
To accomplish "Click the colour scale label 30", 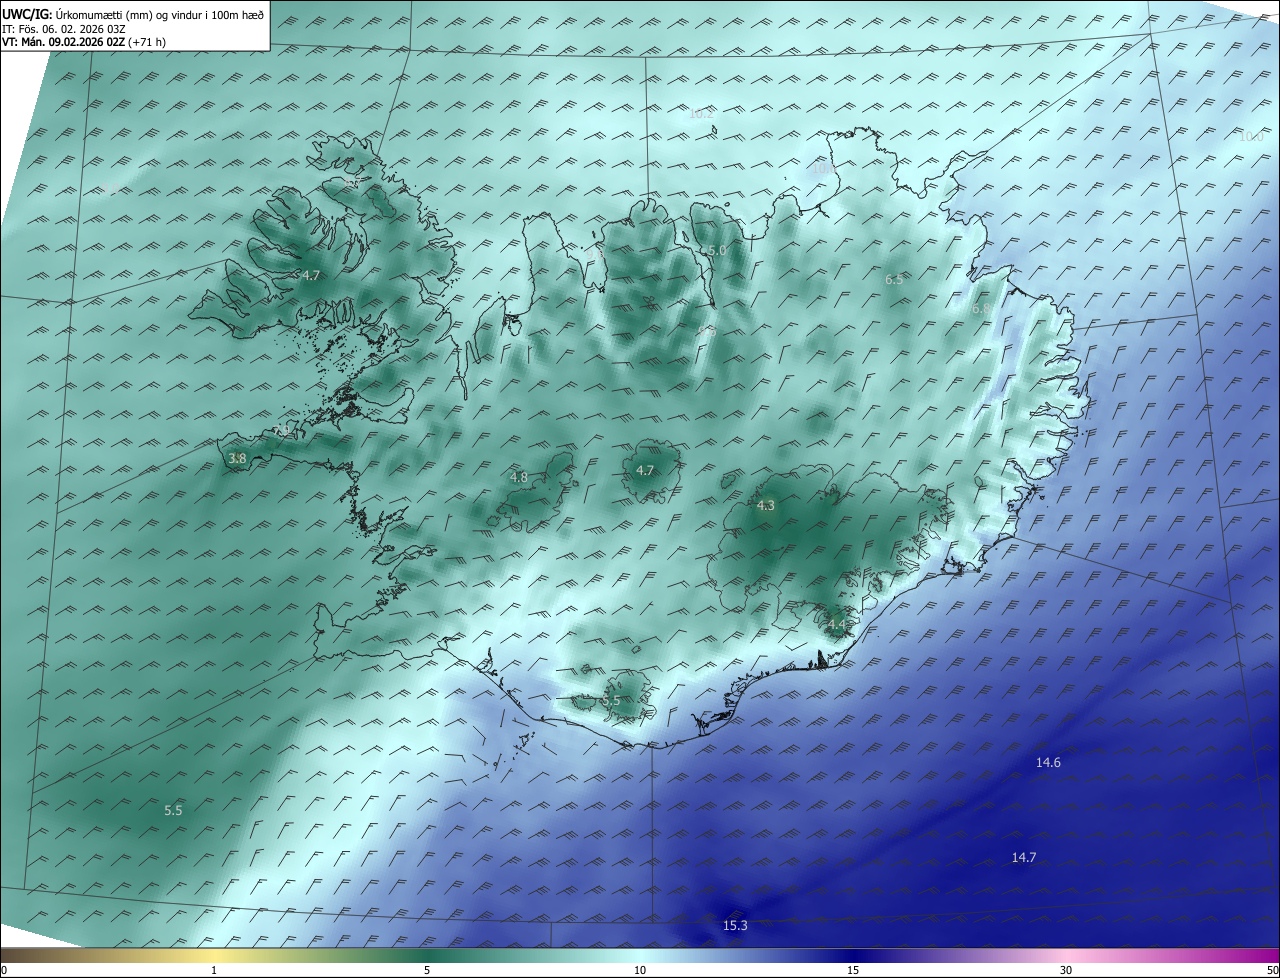I will (1066, 970).
